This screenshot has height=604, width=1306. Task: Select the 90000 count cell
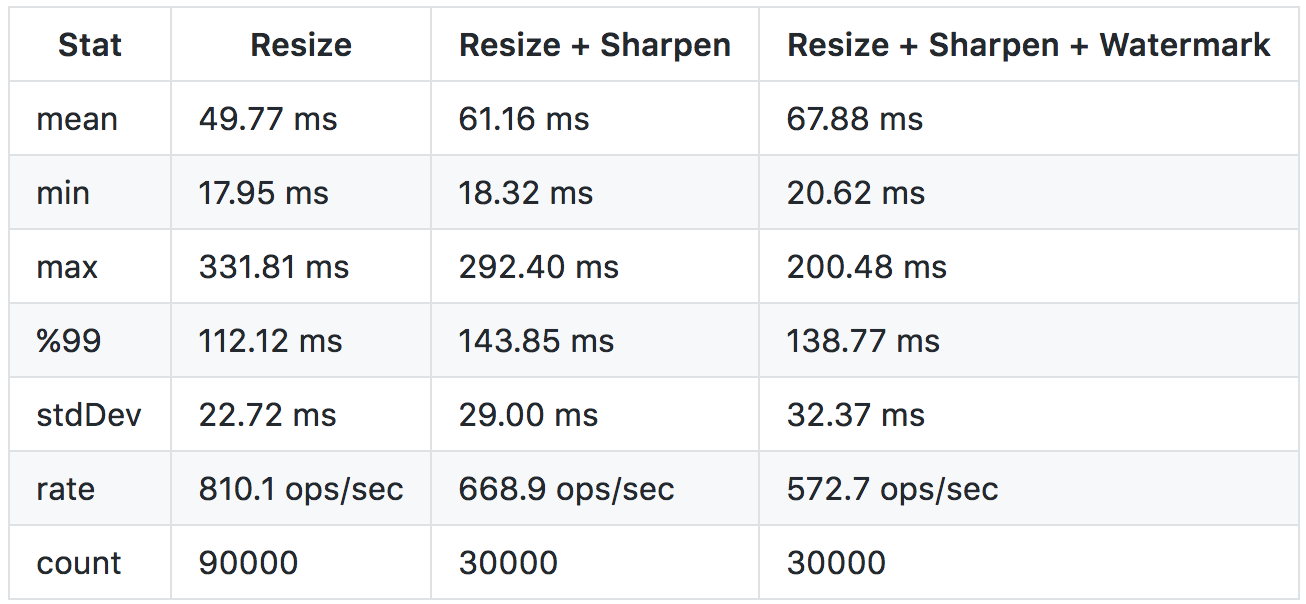click(248, 563)
